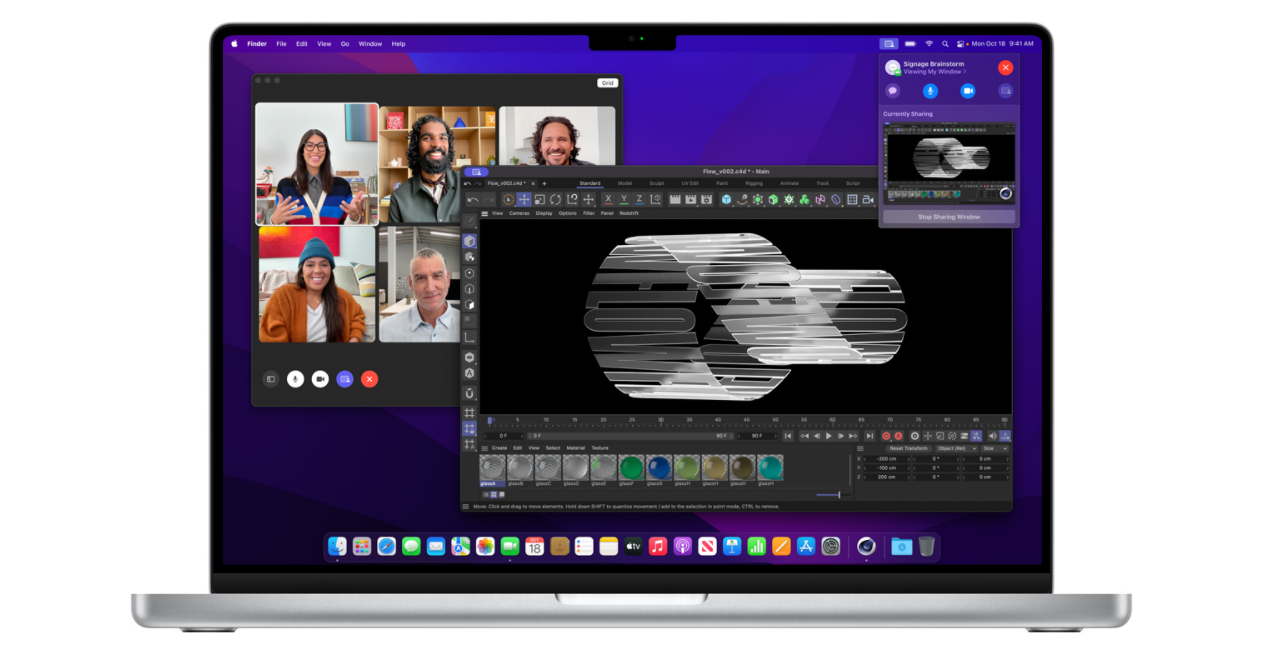The height and width of the screenshot is (648, 1272).
Task: Toggle camera in Signage Brainstorm panel
Action: pos(968,91)
